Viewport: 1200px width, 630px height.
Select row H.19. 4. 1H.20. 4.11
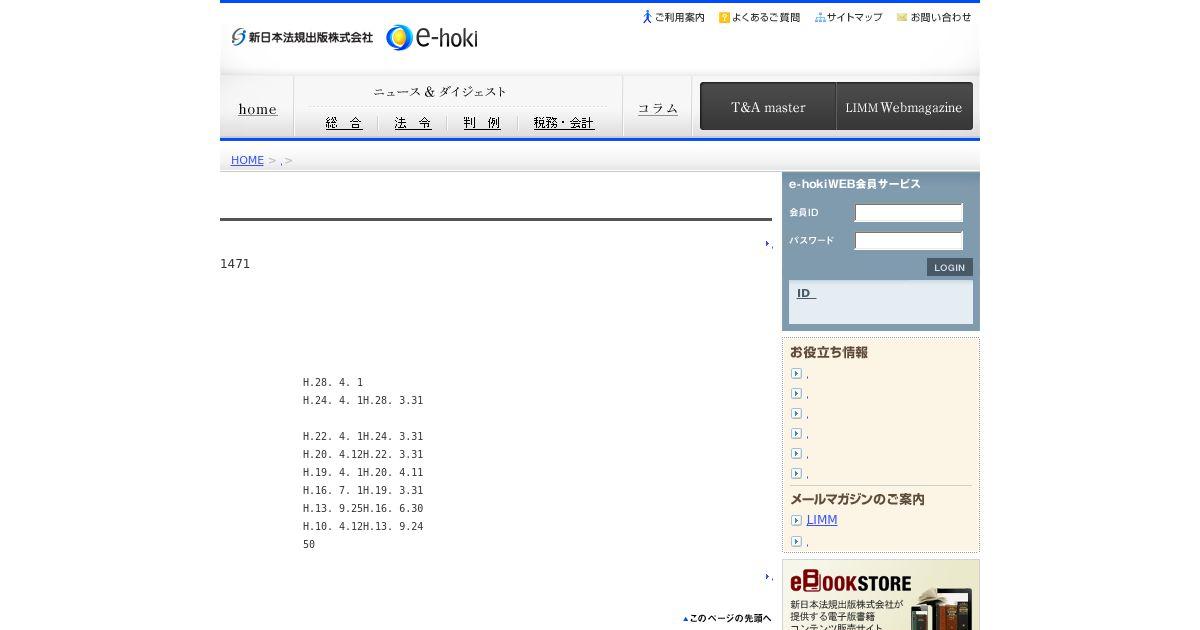pos(363,472)
